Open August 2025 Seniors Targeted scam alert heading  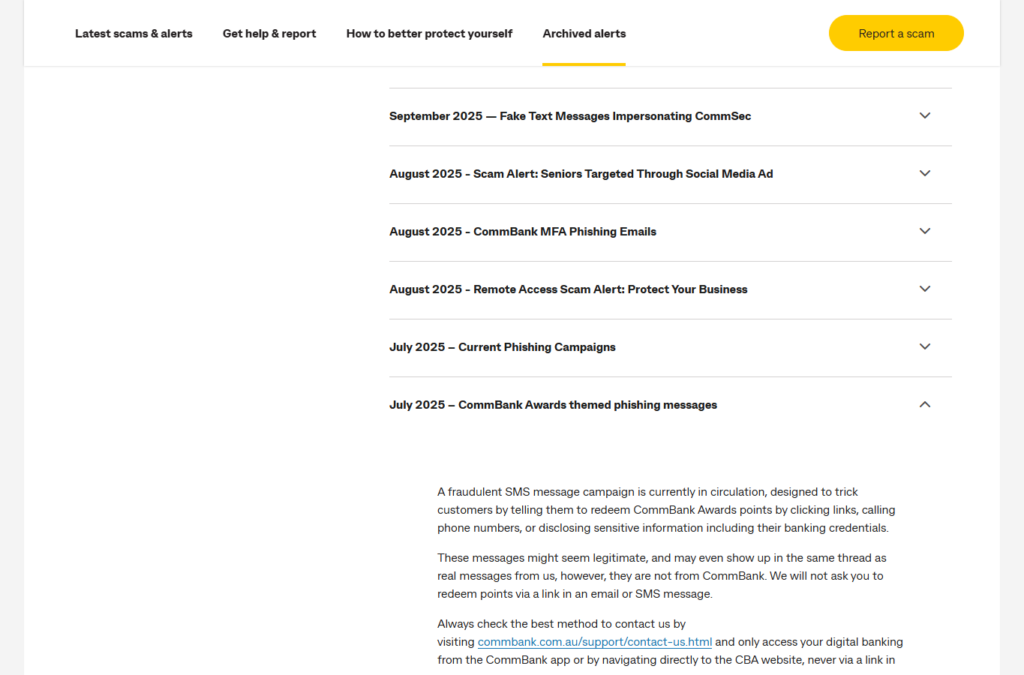pyautogui.click(x=581, y=174)
